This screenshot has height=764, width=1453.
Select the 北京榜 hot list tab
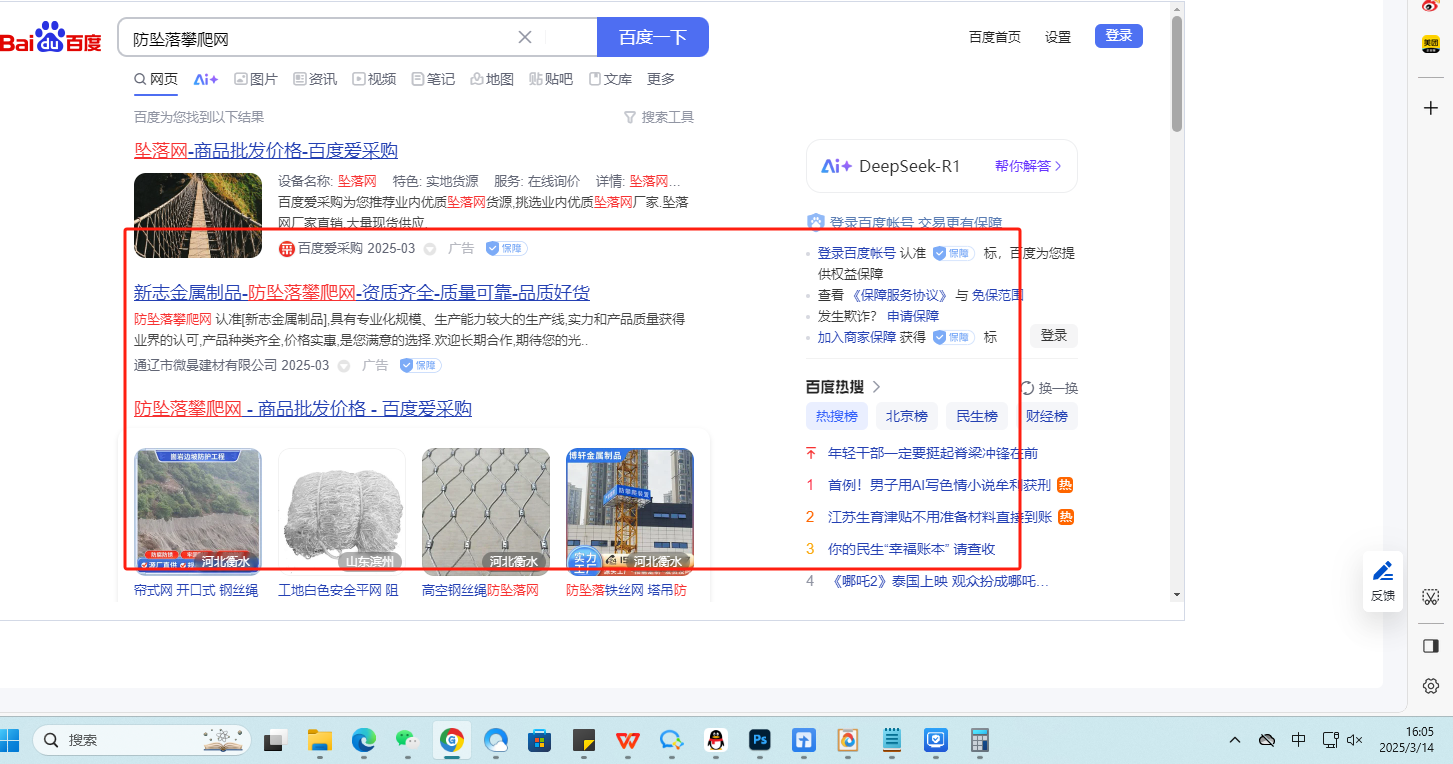click(x=908, y=416)
